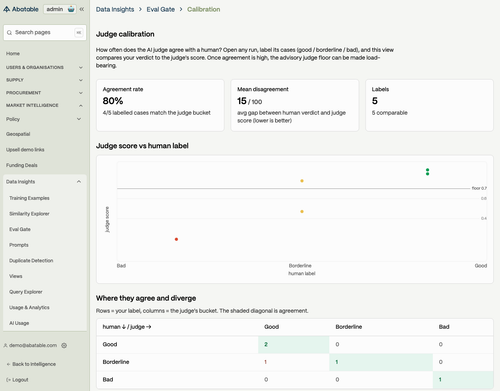Viewport: 500px width, 391px height.
Task: Go to Eval Gate breadcrumb link
Action: [x=161, y=9]
